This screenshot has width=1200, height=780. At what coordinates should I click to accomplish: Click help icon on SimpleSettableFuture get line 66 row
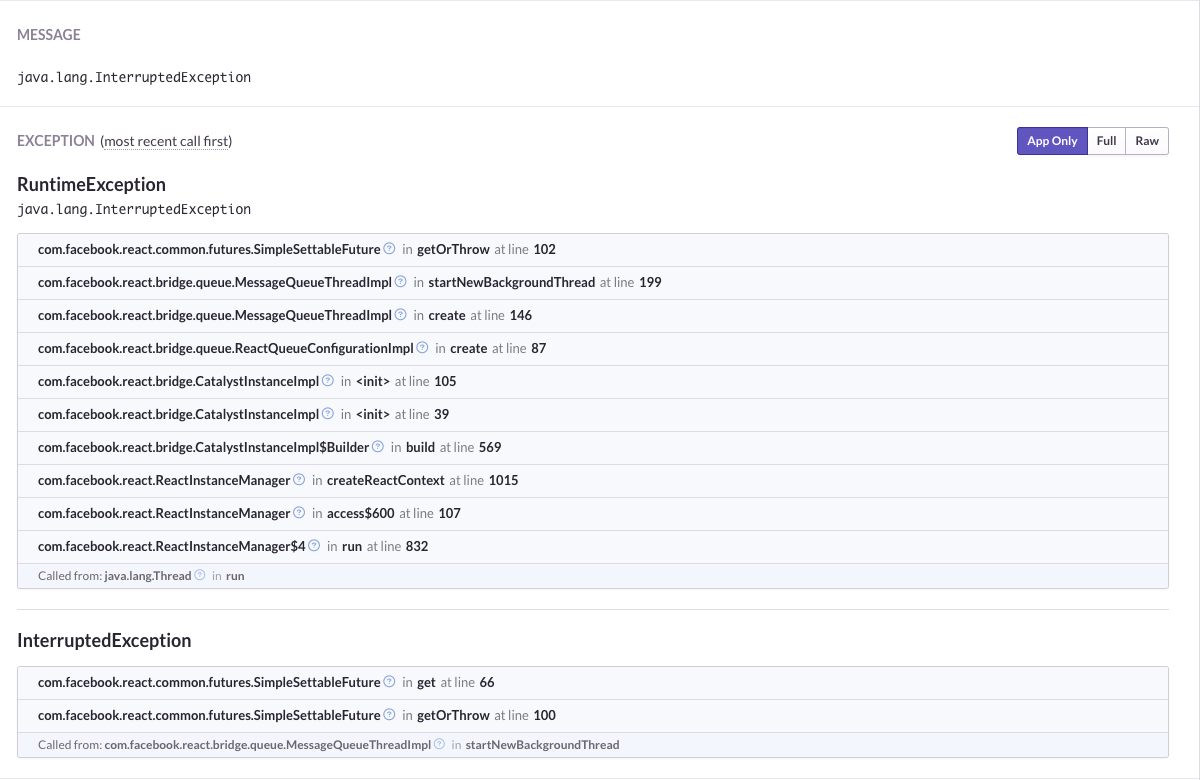pyautogui.click(x=390, y=682)
